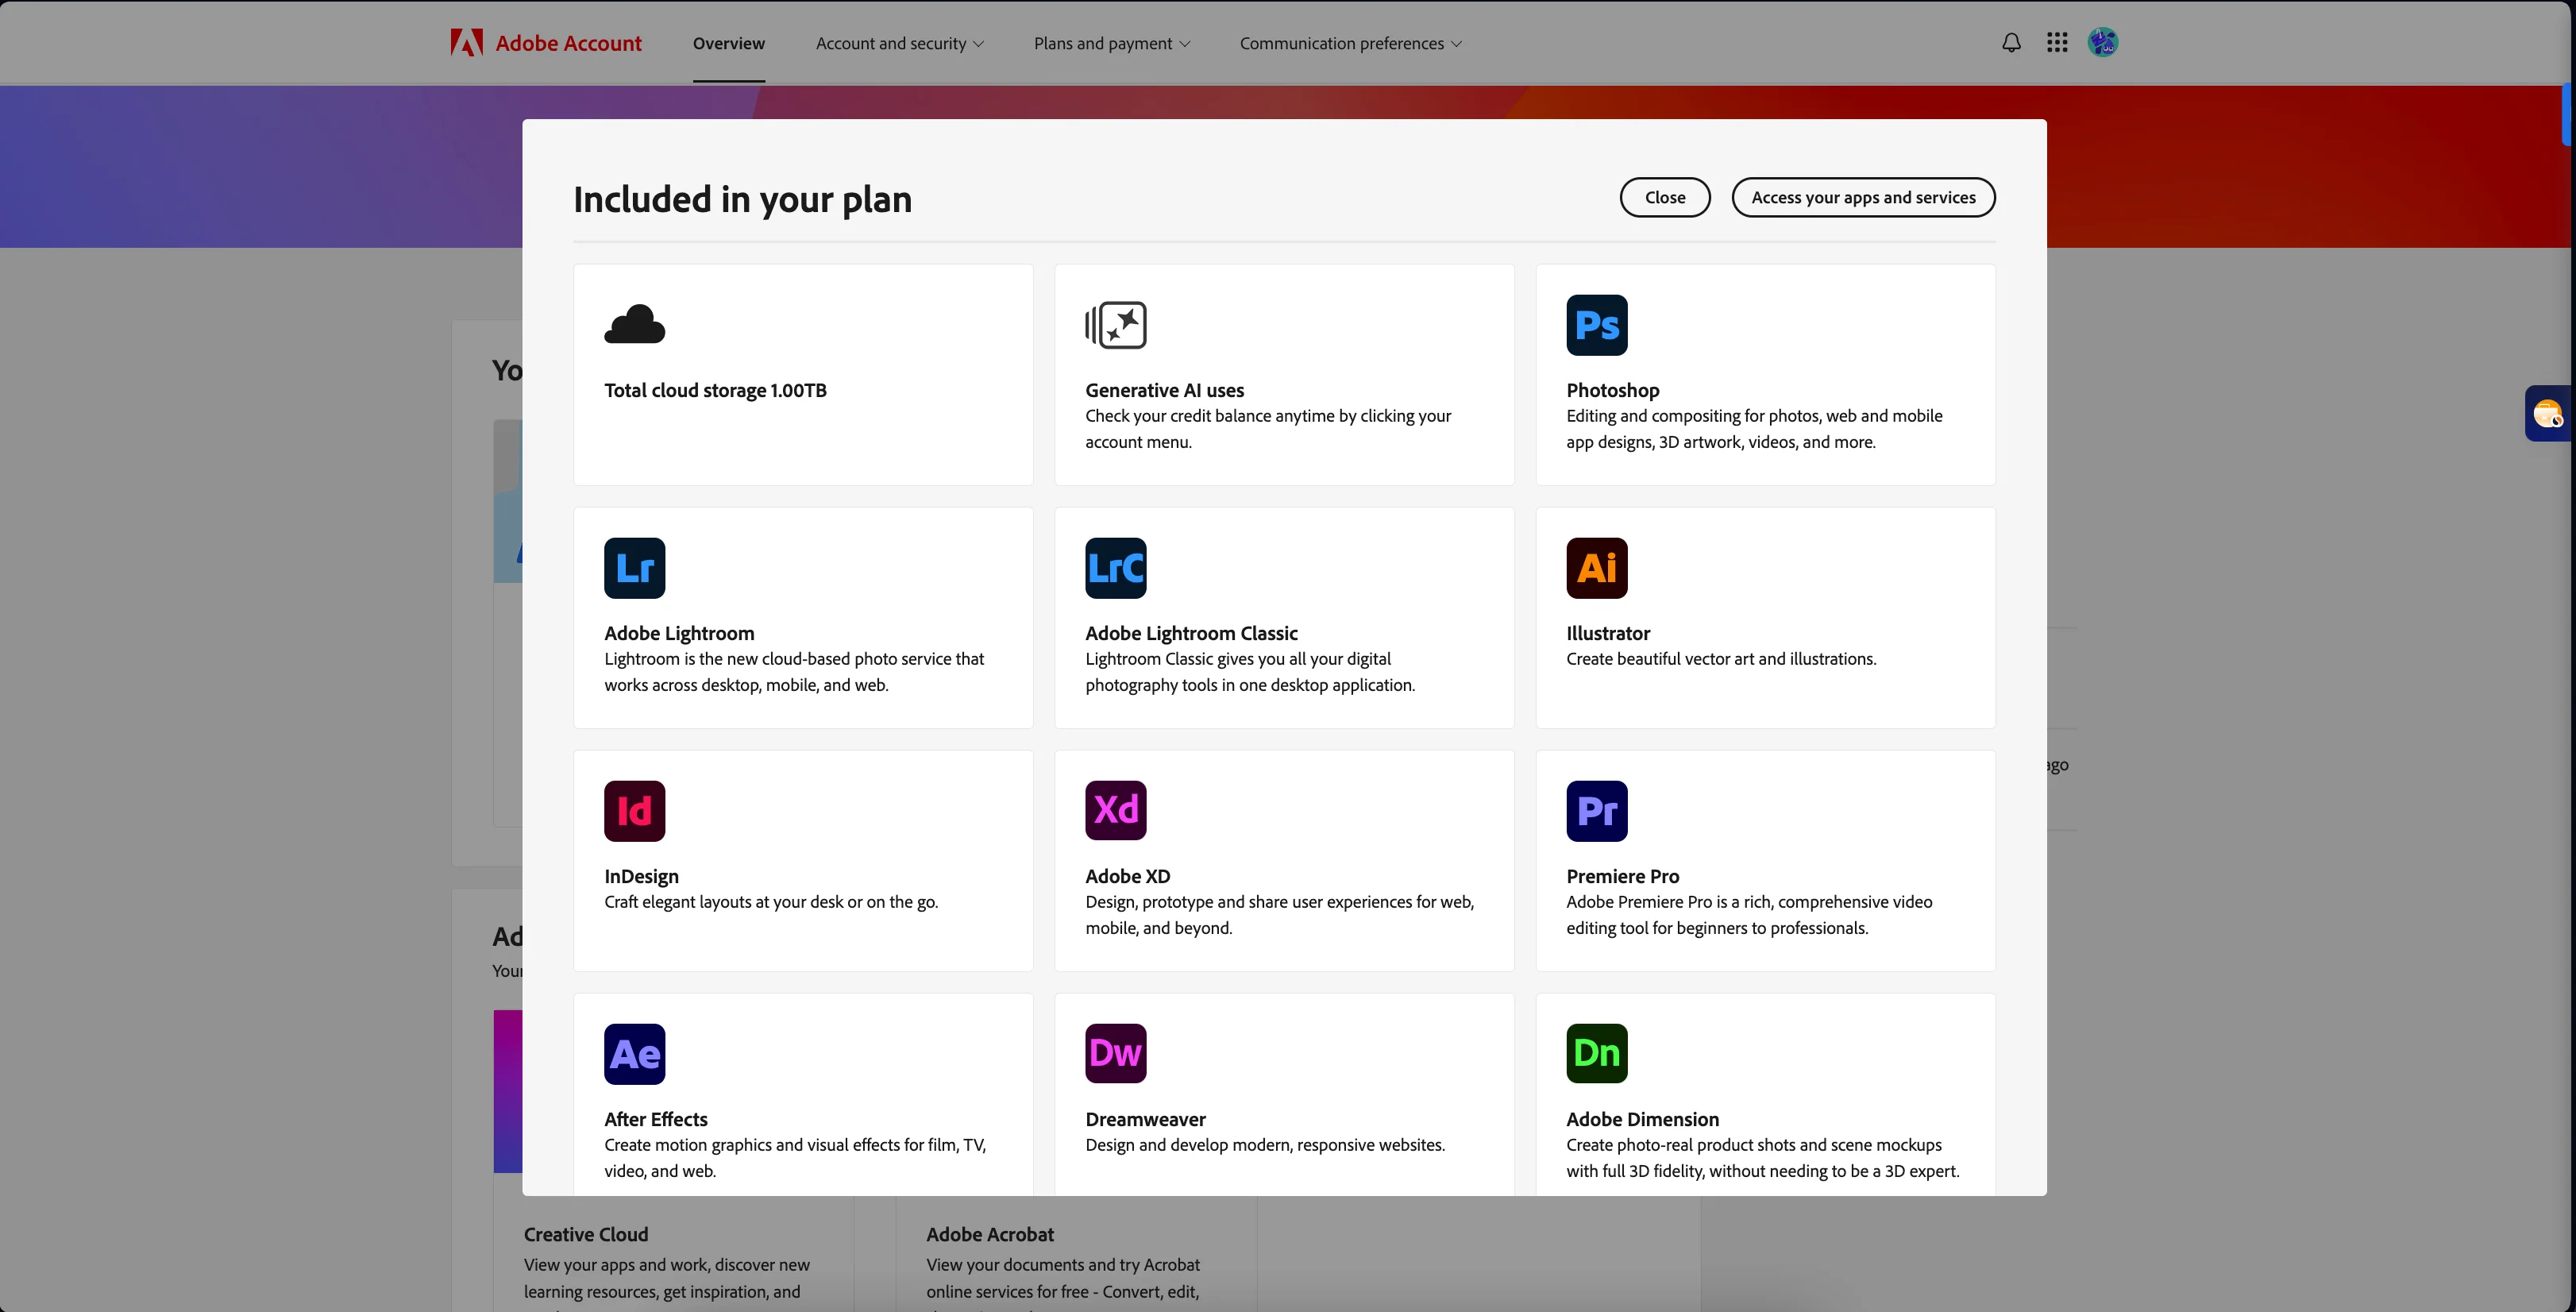Click Access your apps and services

1863,197
